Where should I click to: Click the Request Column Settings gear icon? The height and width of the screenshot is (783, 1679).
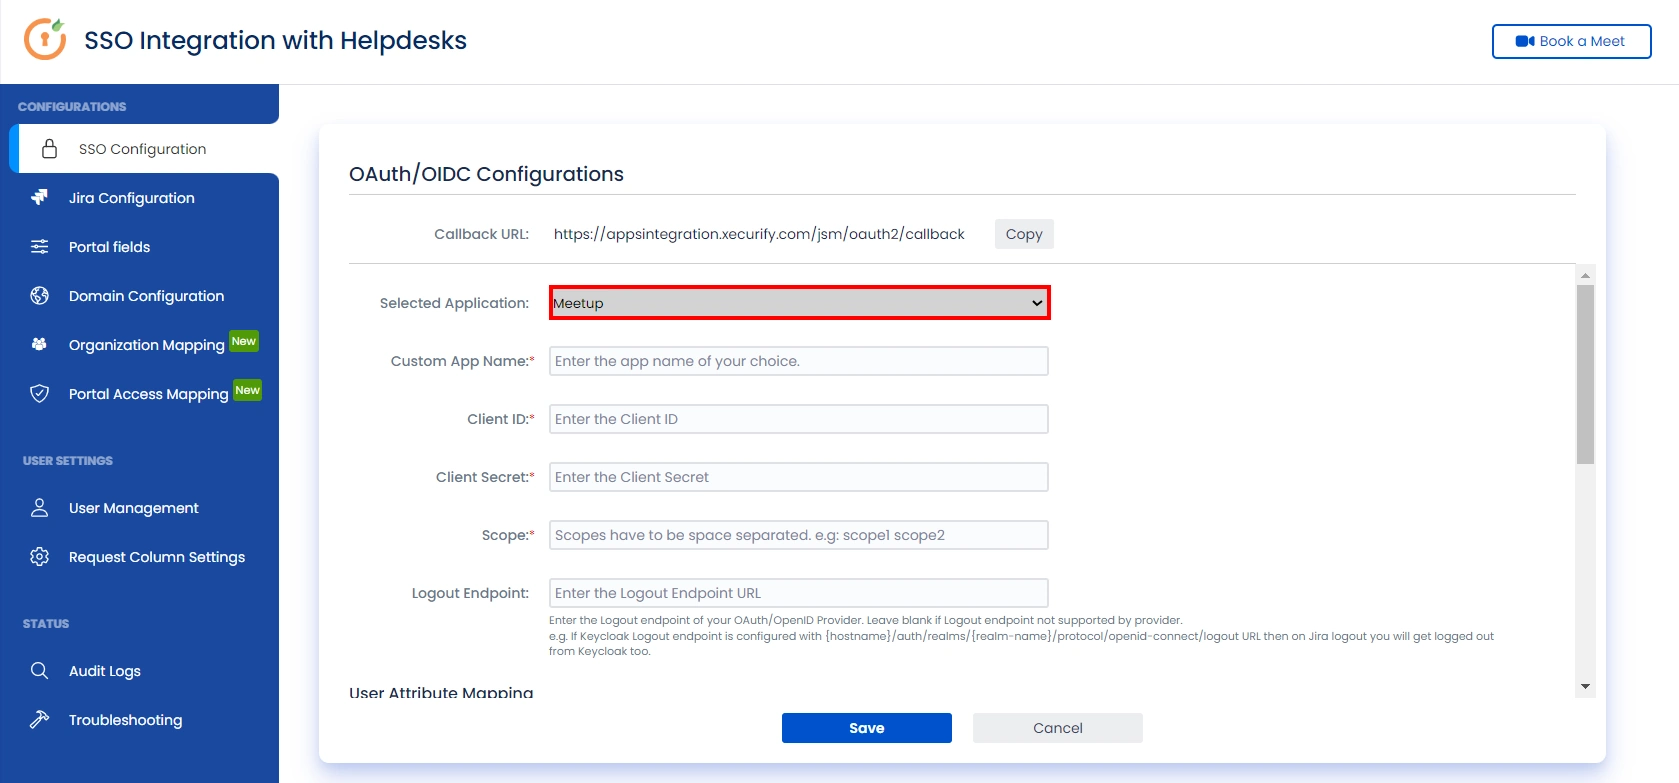pyautogui.click(x=40, y=557)
